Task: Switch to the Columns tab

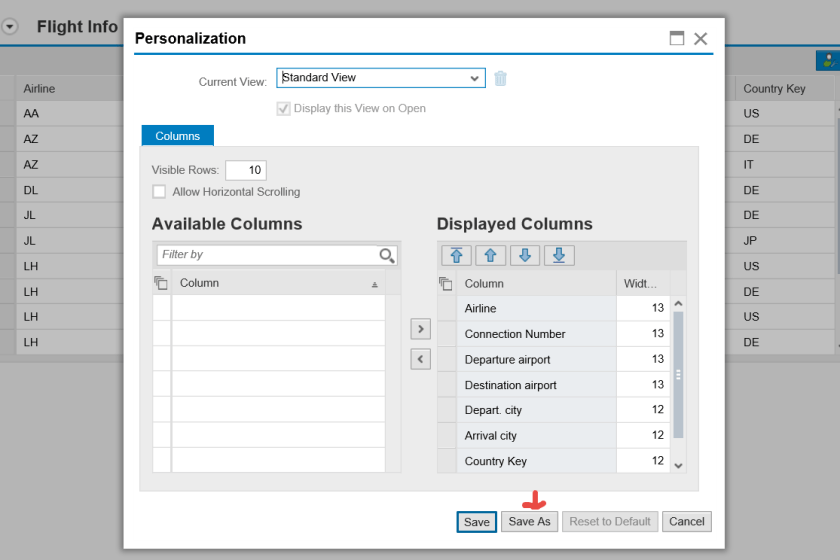Action: 177,136
